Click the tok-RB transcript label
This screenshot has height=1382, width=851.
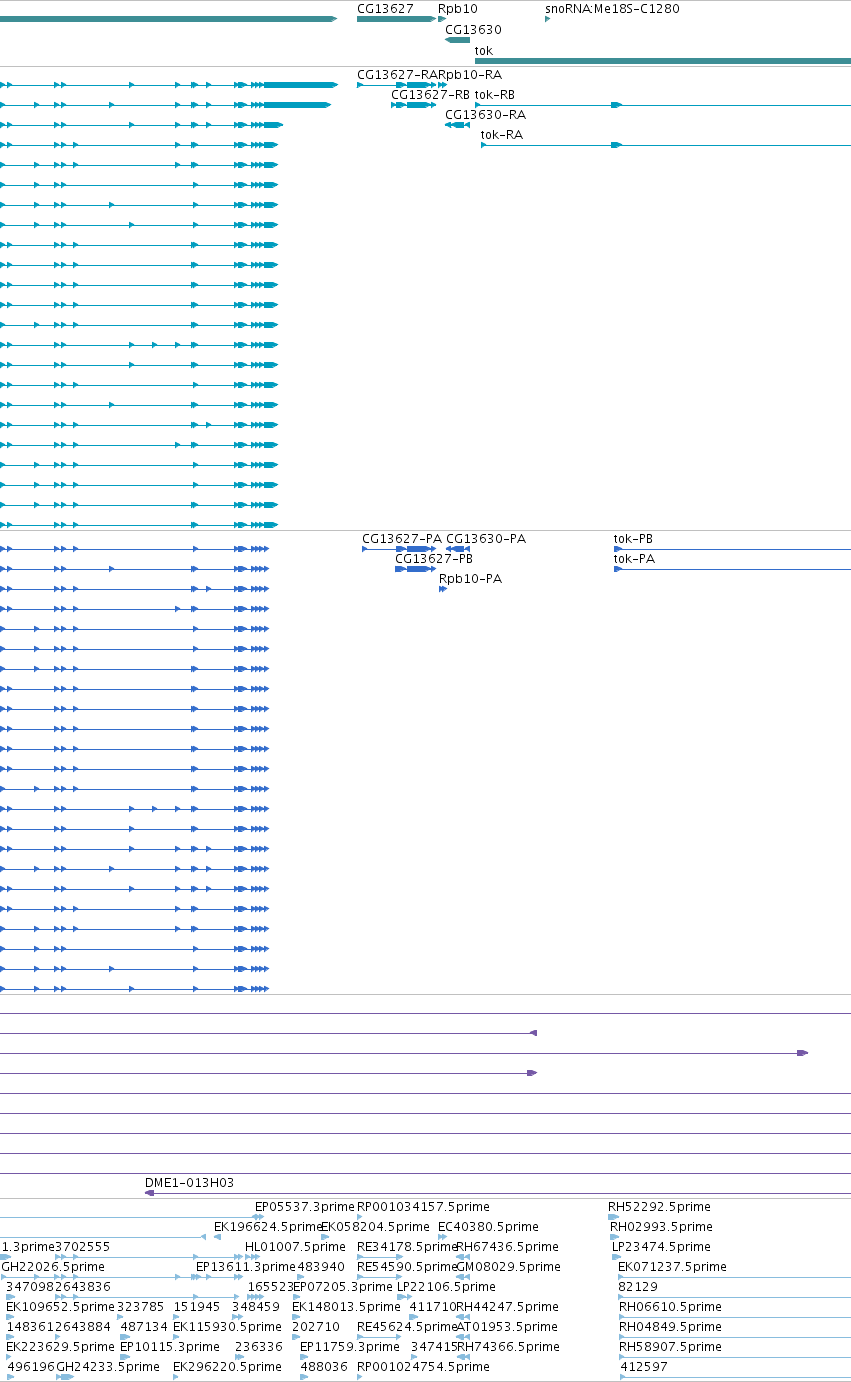(x=495, y=94)
